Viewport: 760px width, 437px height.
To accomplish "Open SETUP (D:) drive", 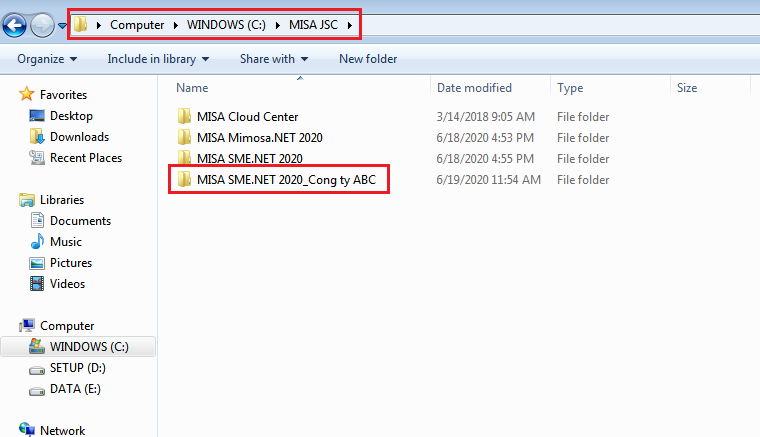I will 78,368.
